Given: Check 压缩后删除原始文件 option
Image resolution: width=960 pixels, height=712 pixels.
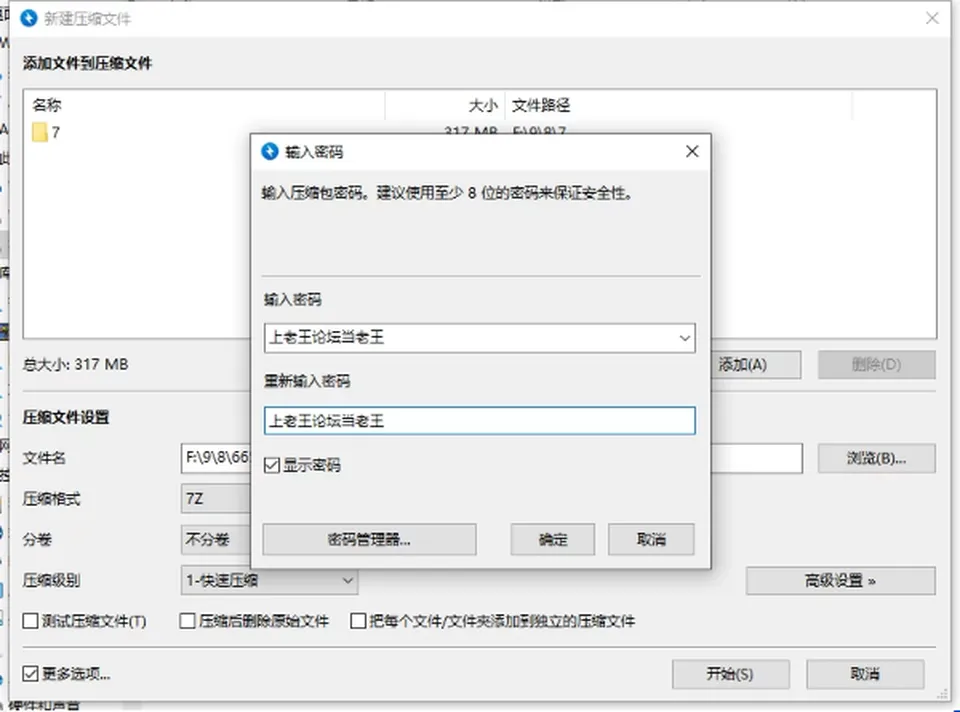Looking at the screenshot, I should 187,621.
